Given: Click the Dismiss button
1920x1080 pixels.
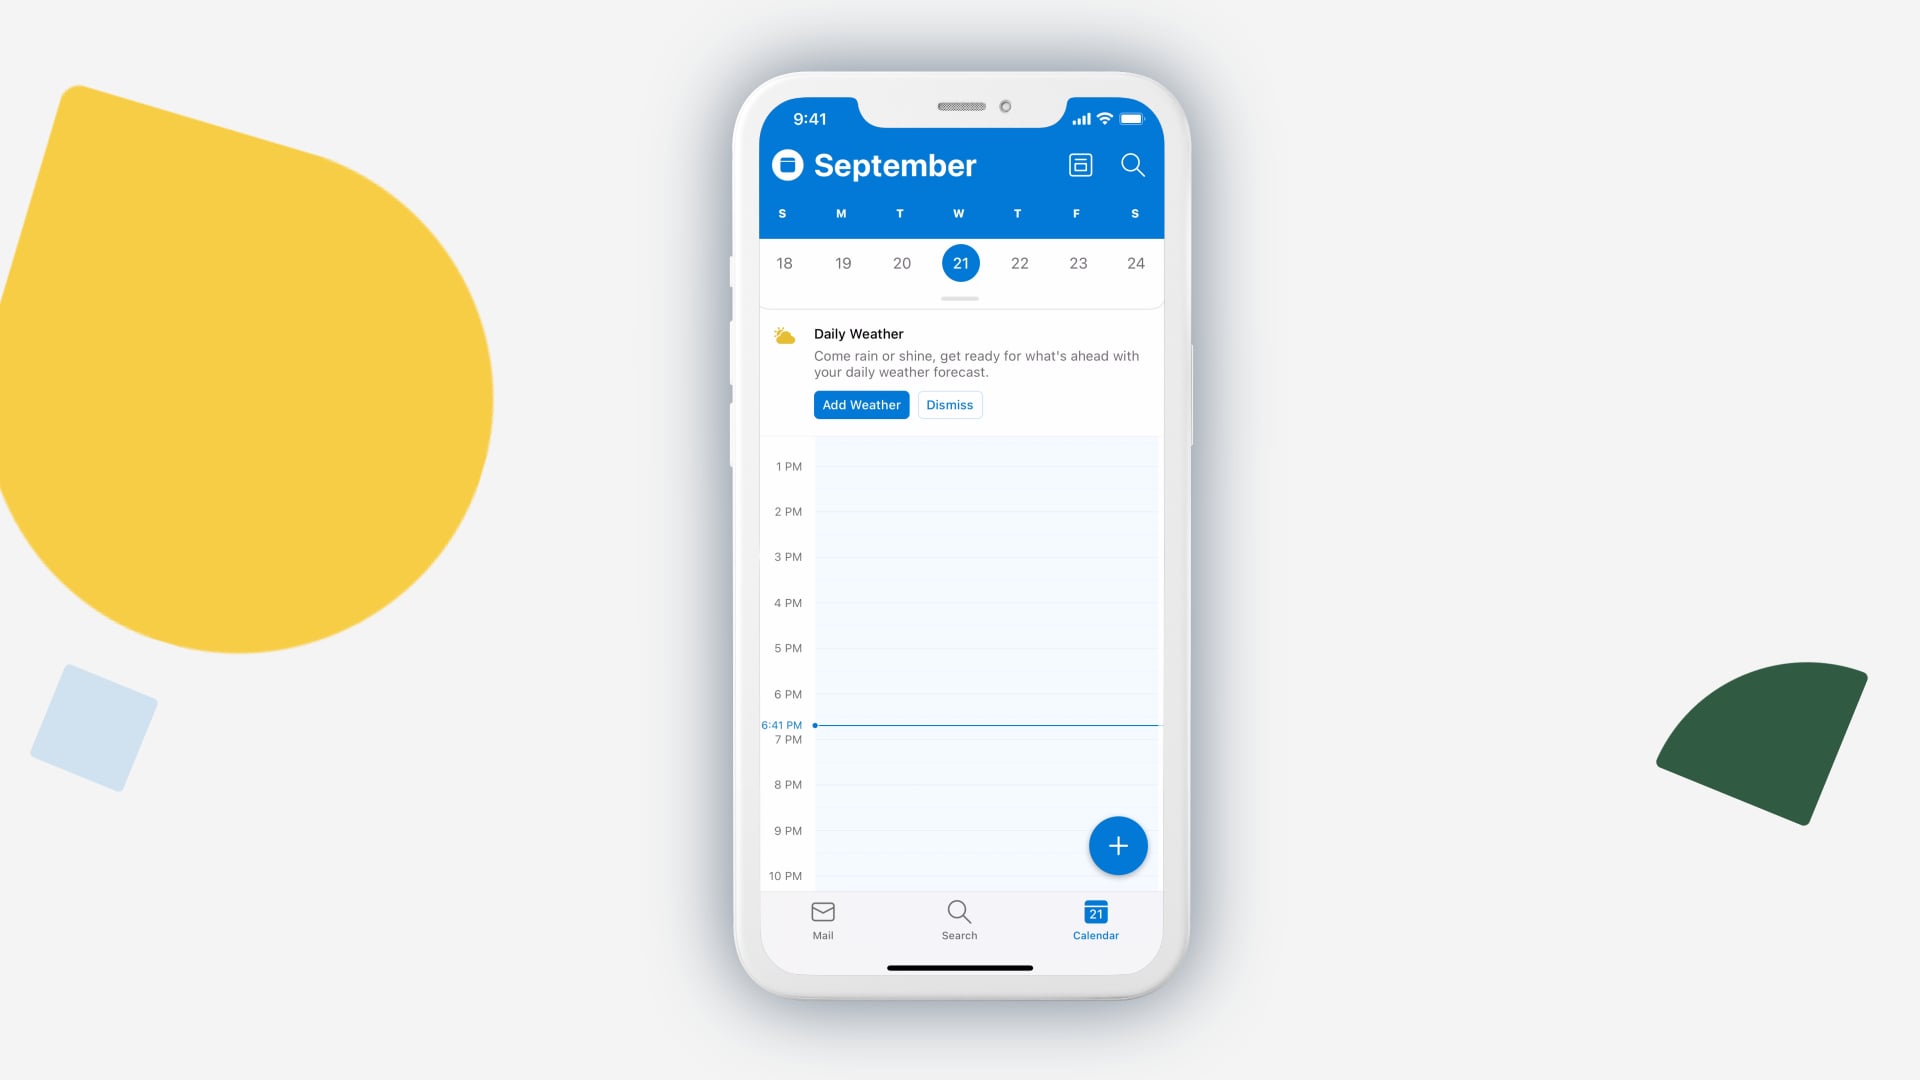Looking at the screenshot, I should [x=948, y=404].
